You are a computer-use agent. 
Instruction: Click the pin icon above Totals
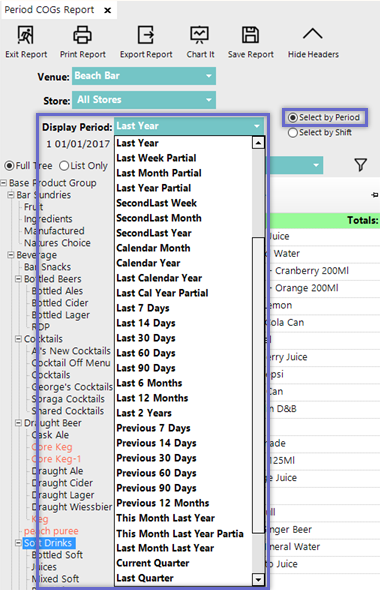[x=375, y=195]
